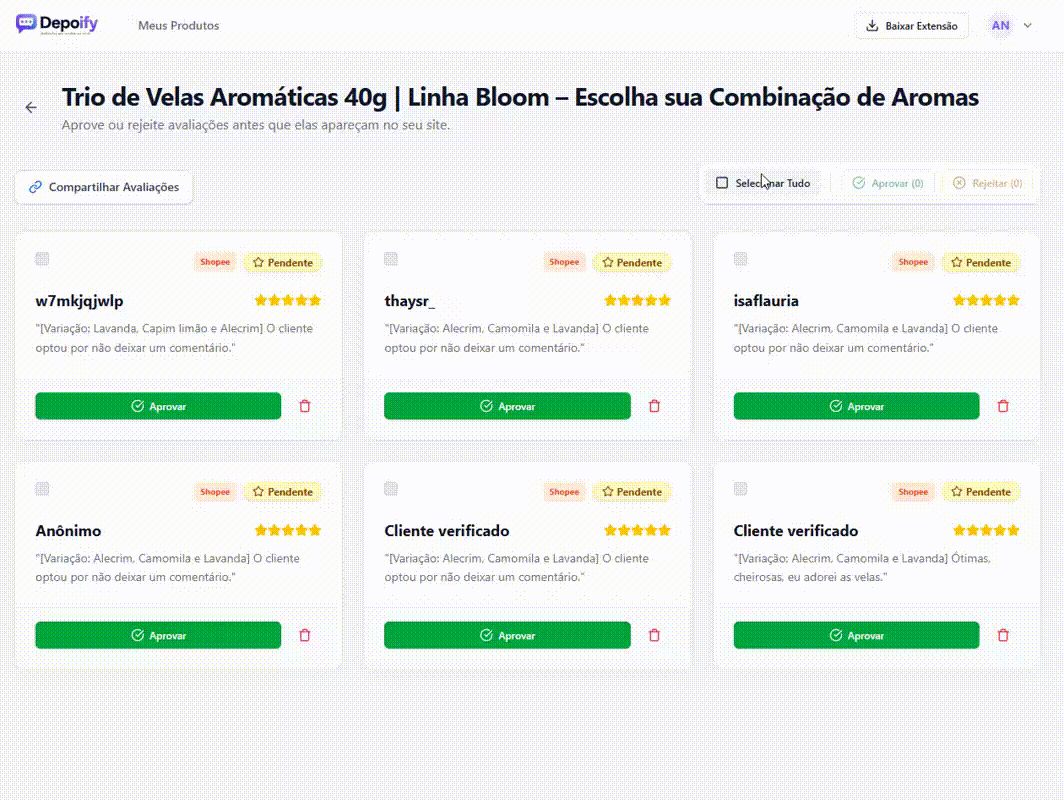This screenshot has height=800, width=1064.
Task: Click the Pendente star badge on isaflauria's card
Action: [x=981, y=262]
